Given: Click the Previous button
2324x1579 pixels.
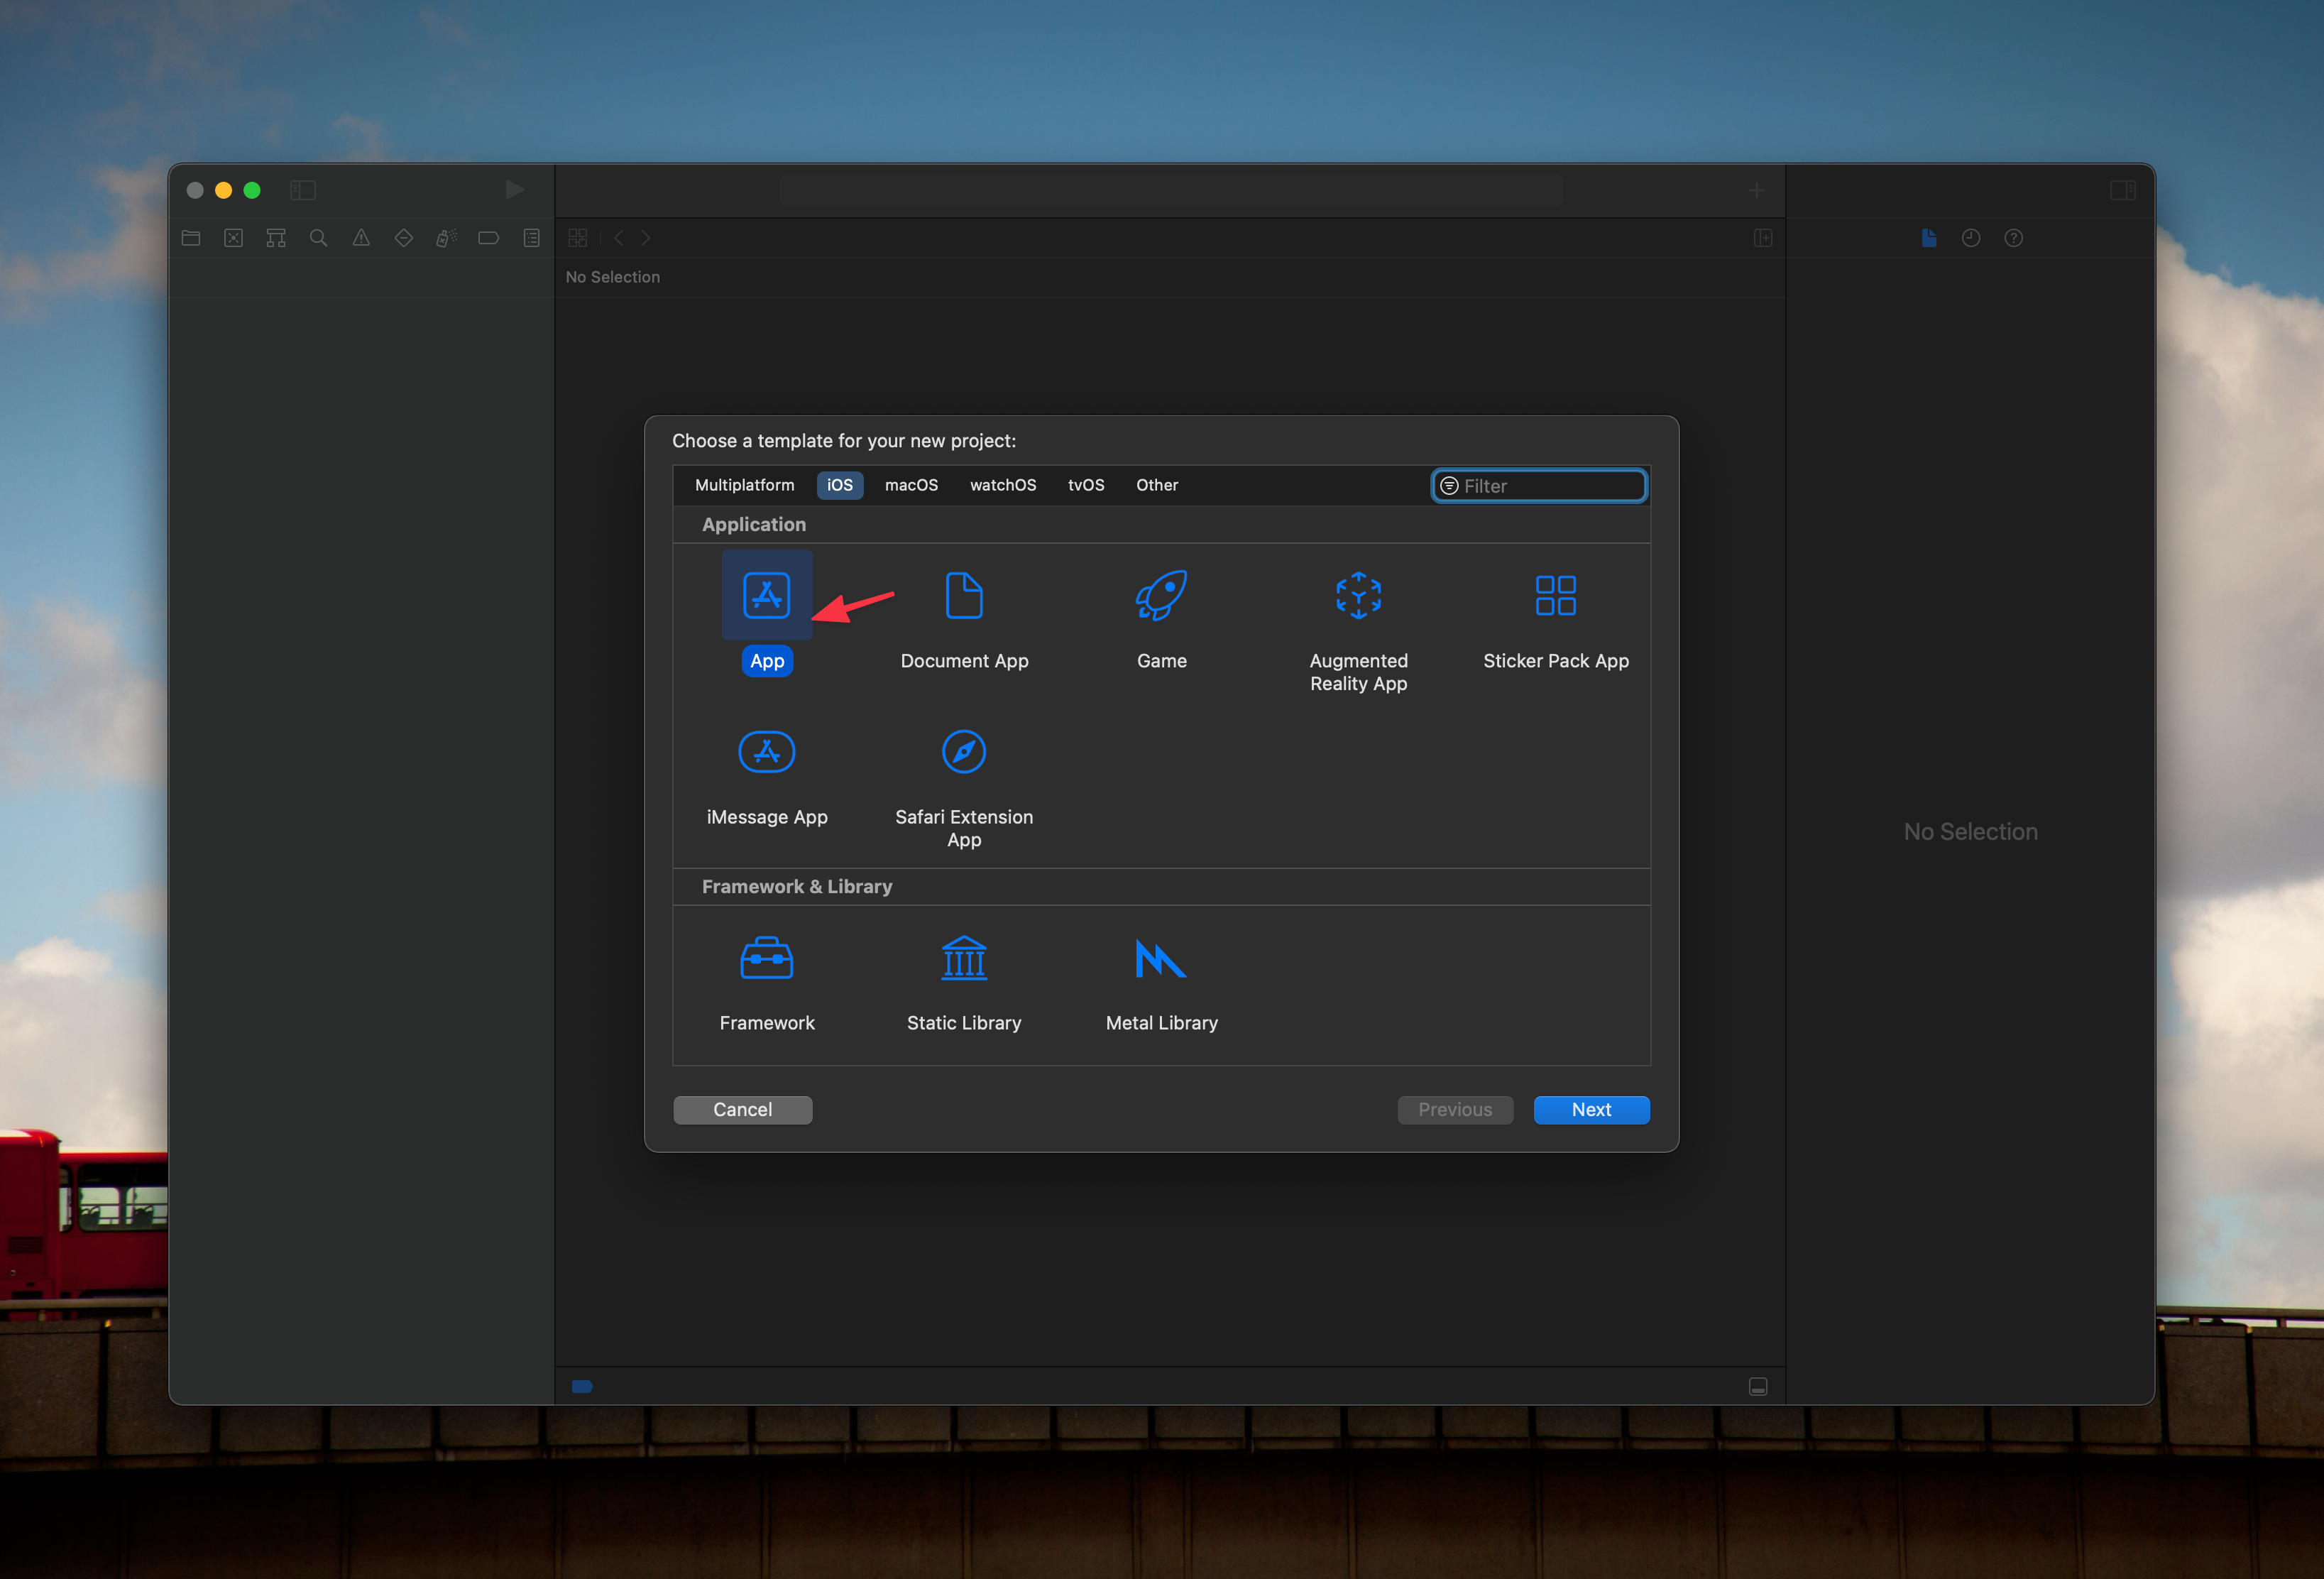Looking at the screenshot, I should click(1455, 1110).
